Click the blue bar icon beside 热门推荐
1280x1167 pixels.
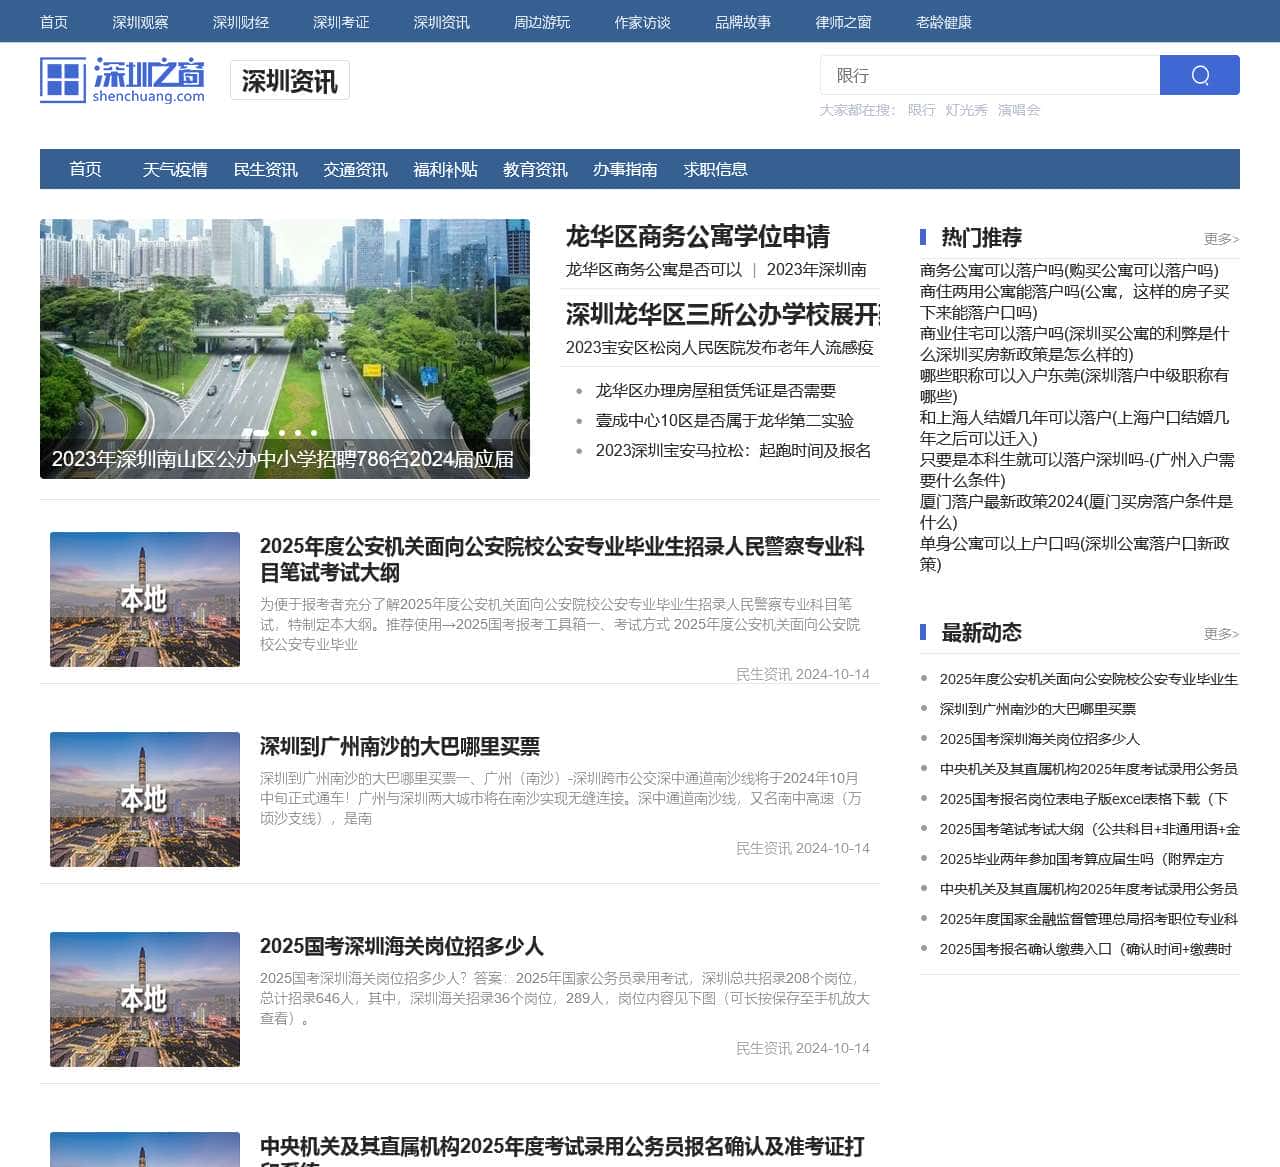click(x=922, y=237)
